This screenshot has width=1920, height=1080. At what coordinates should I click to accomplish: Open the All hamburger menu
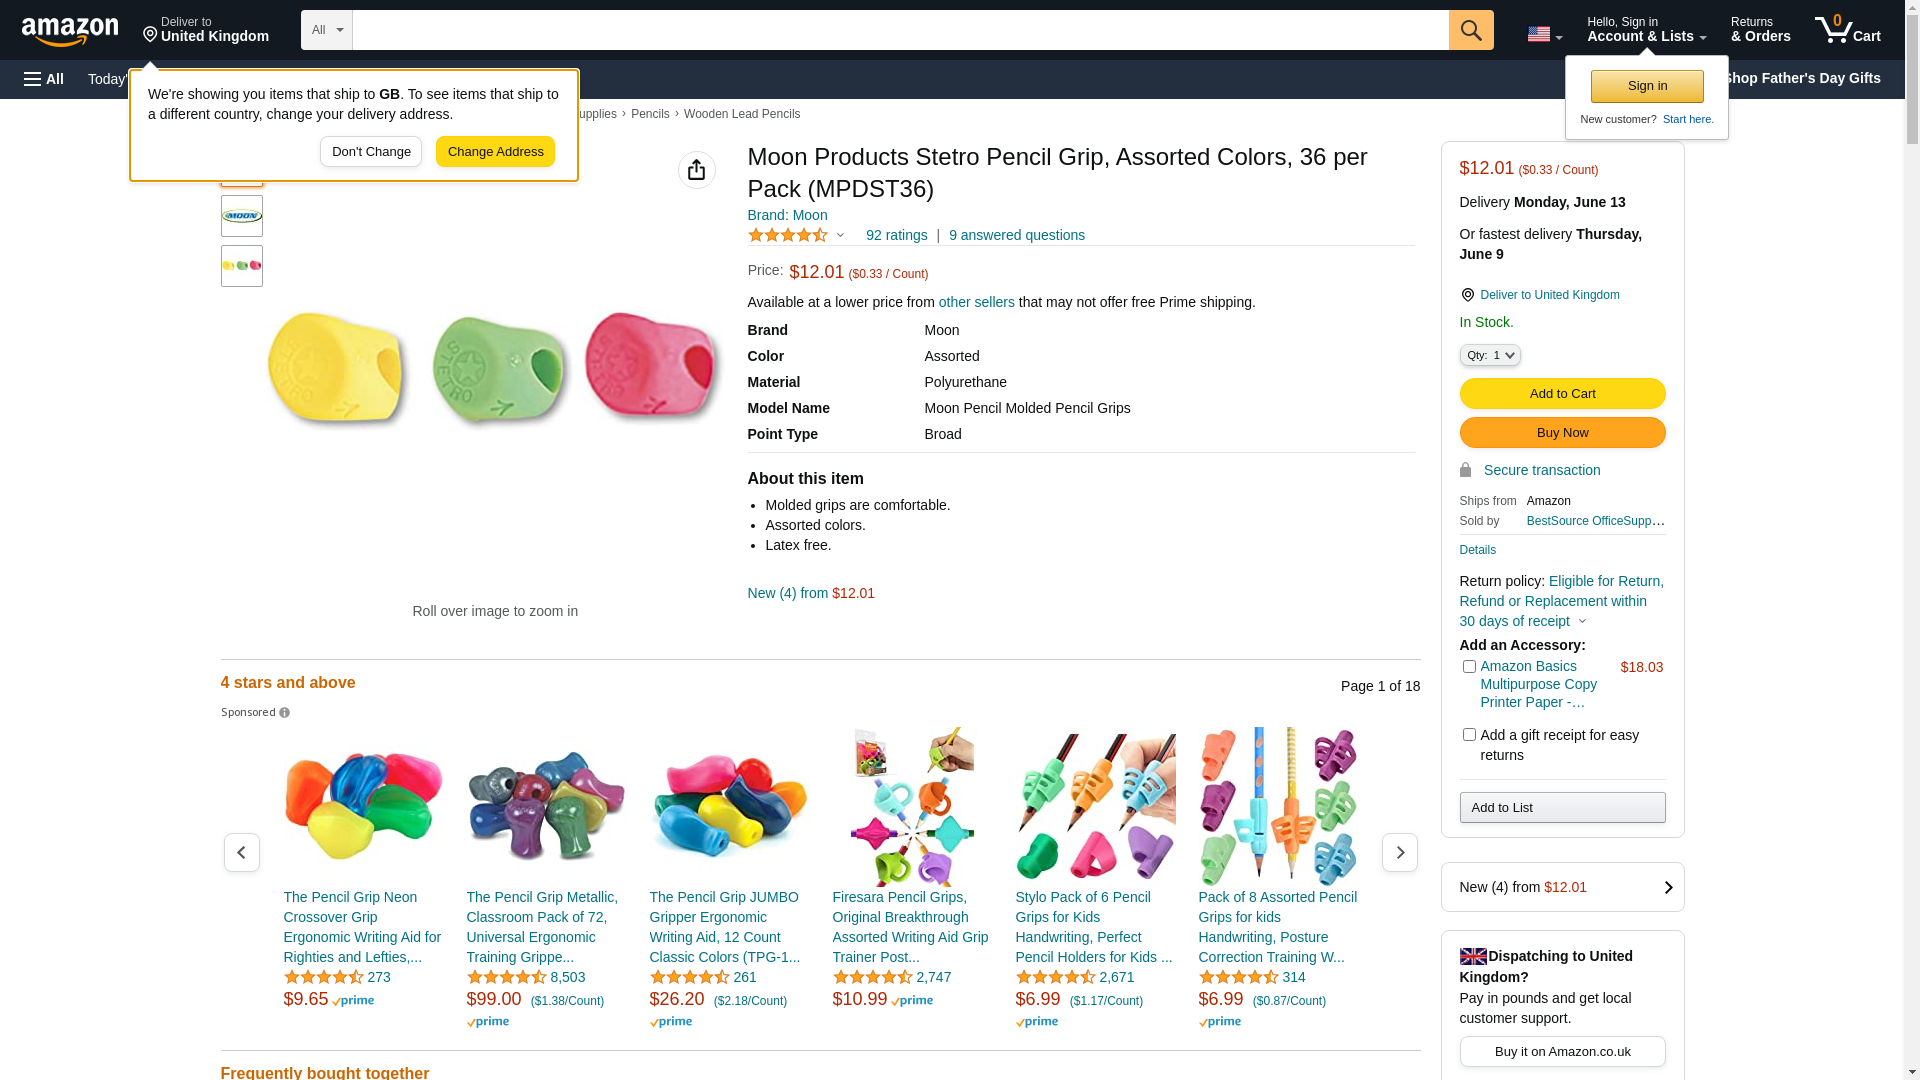pyautogui.click(x=44, y=79)
